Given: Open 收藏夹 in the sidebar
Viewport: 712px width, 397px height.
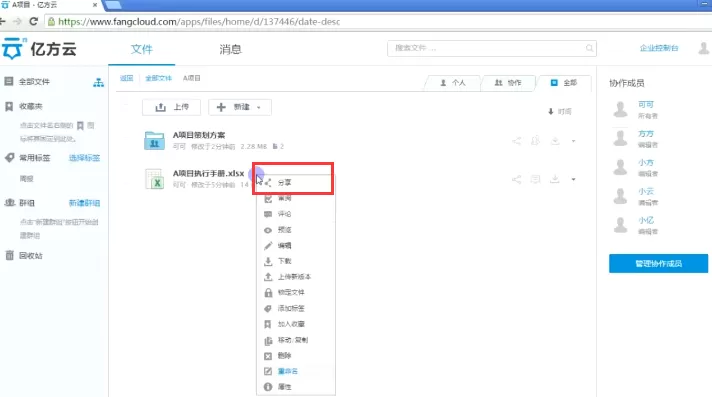Looking at the screenshot, I should pyautogui.click(x=30, y=106).
